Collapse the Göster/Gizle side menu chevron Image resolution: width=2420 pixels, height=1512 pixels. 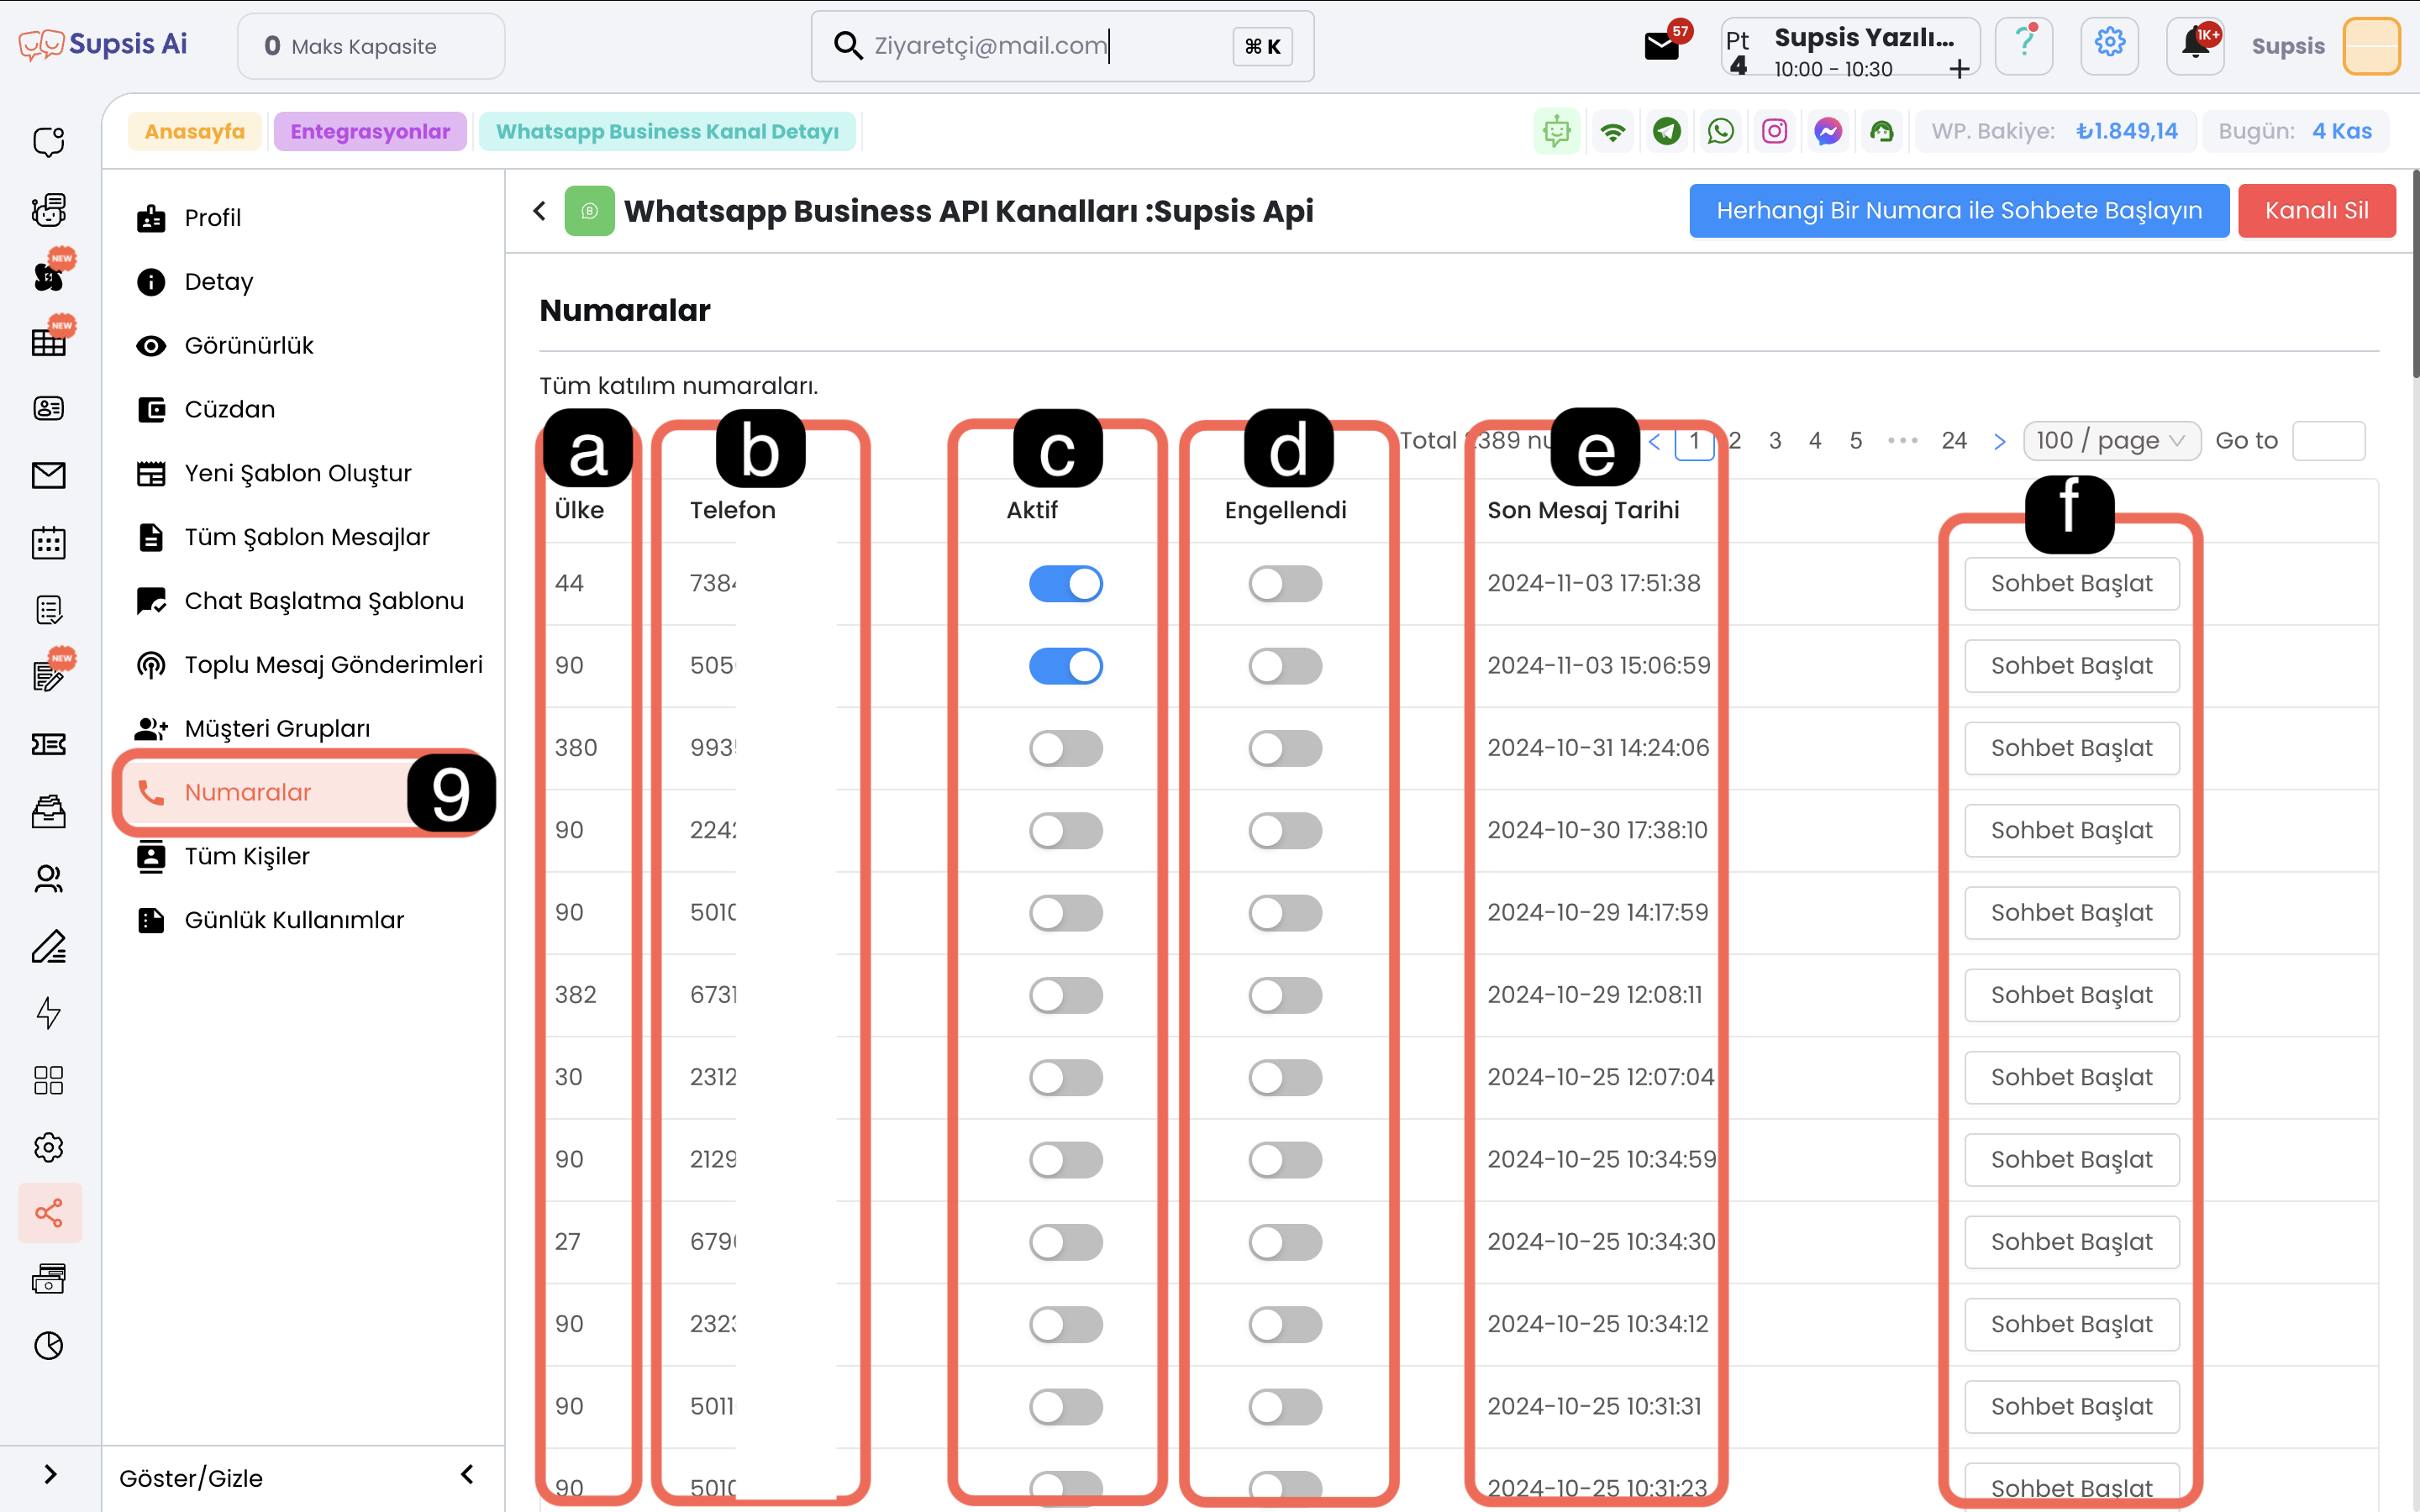(x=467, y=1474)
